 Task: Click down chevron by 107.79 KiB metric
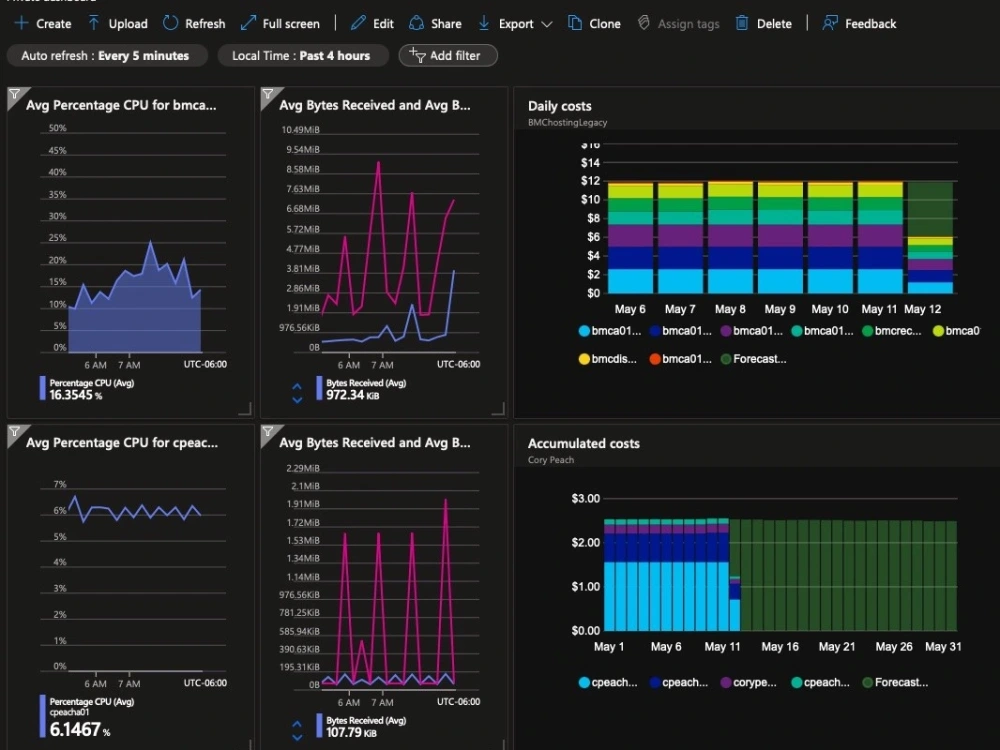click(297, 738)
